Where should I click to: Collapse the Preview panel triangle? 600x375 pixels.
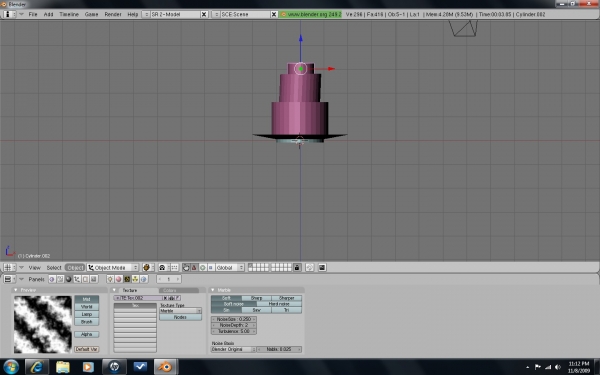[16, 290]
